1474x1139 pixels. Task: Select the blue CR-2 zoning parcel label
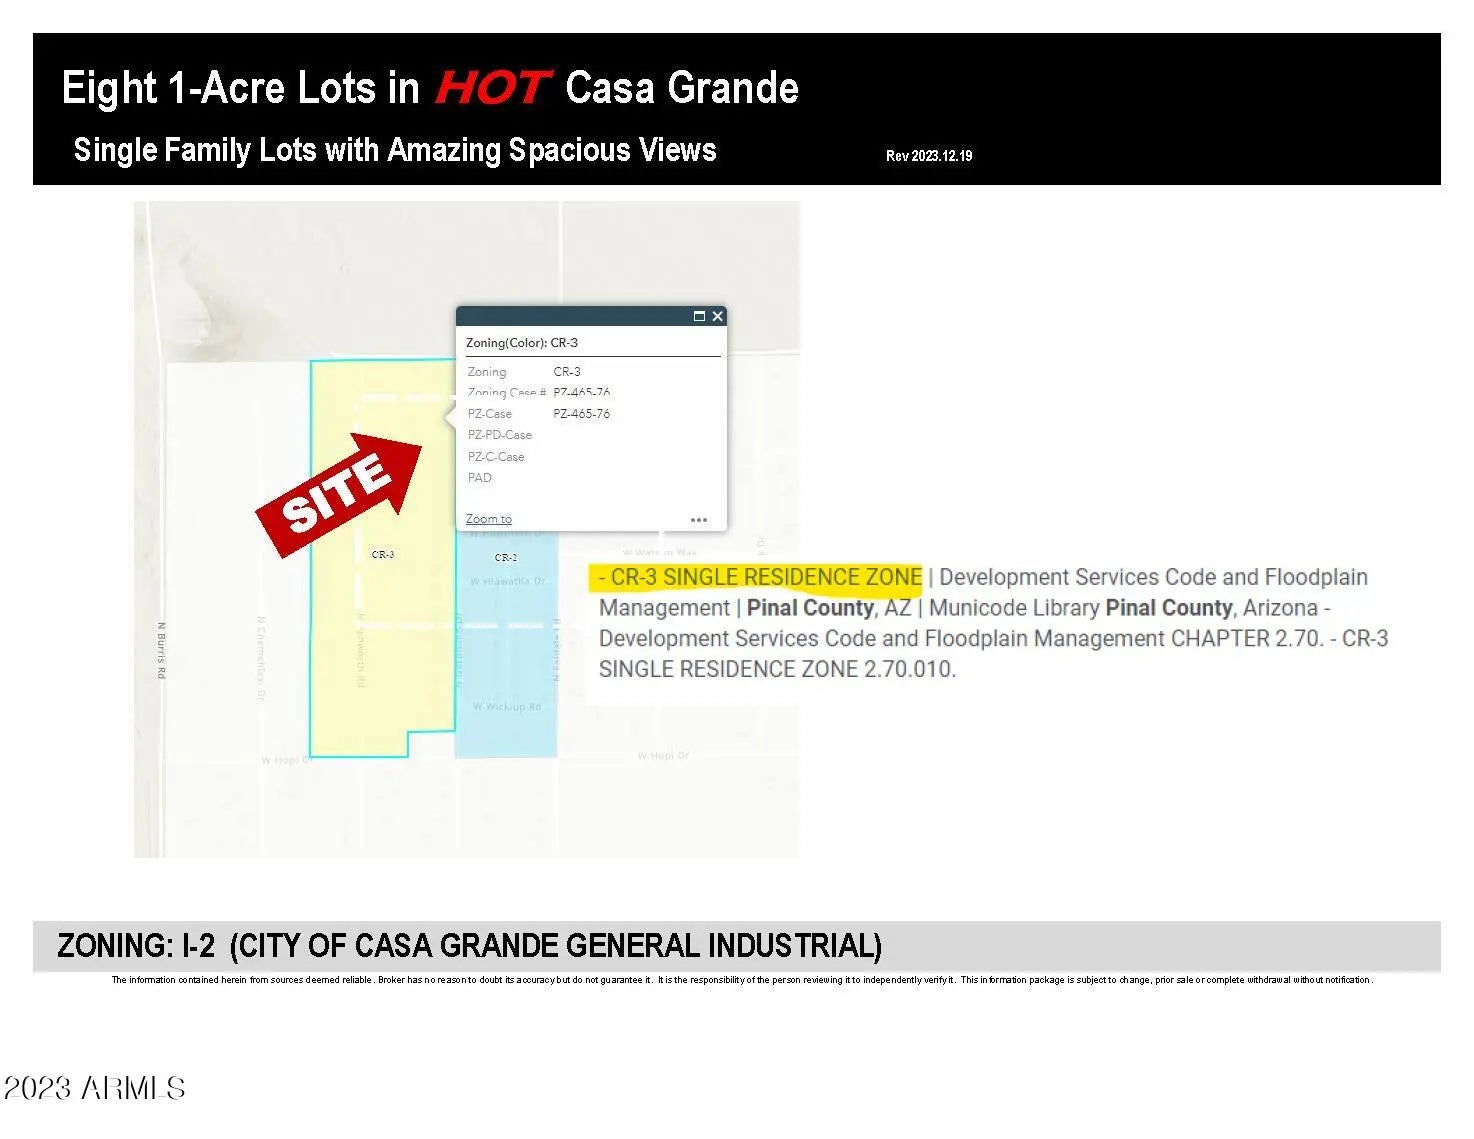click(506, 557)
